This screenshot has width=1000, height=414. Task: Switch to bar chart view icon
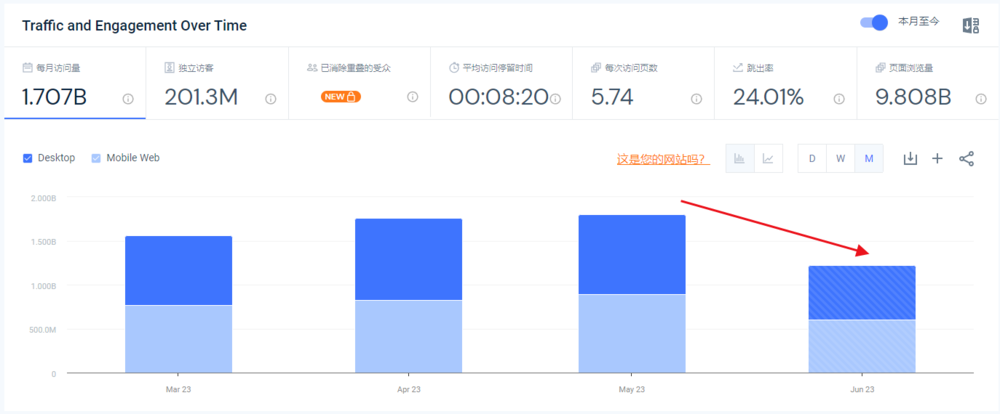tap(740, 158)
